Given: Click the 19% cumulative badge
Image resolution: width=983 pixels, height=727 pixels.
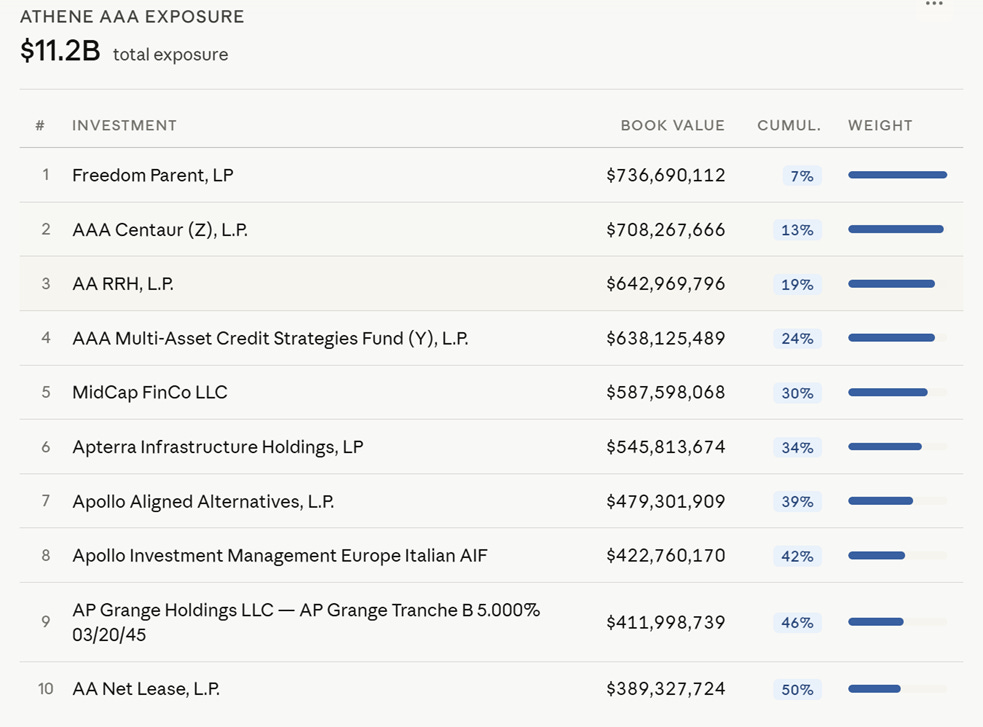Looking at the screenshot, I should 797,285.
